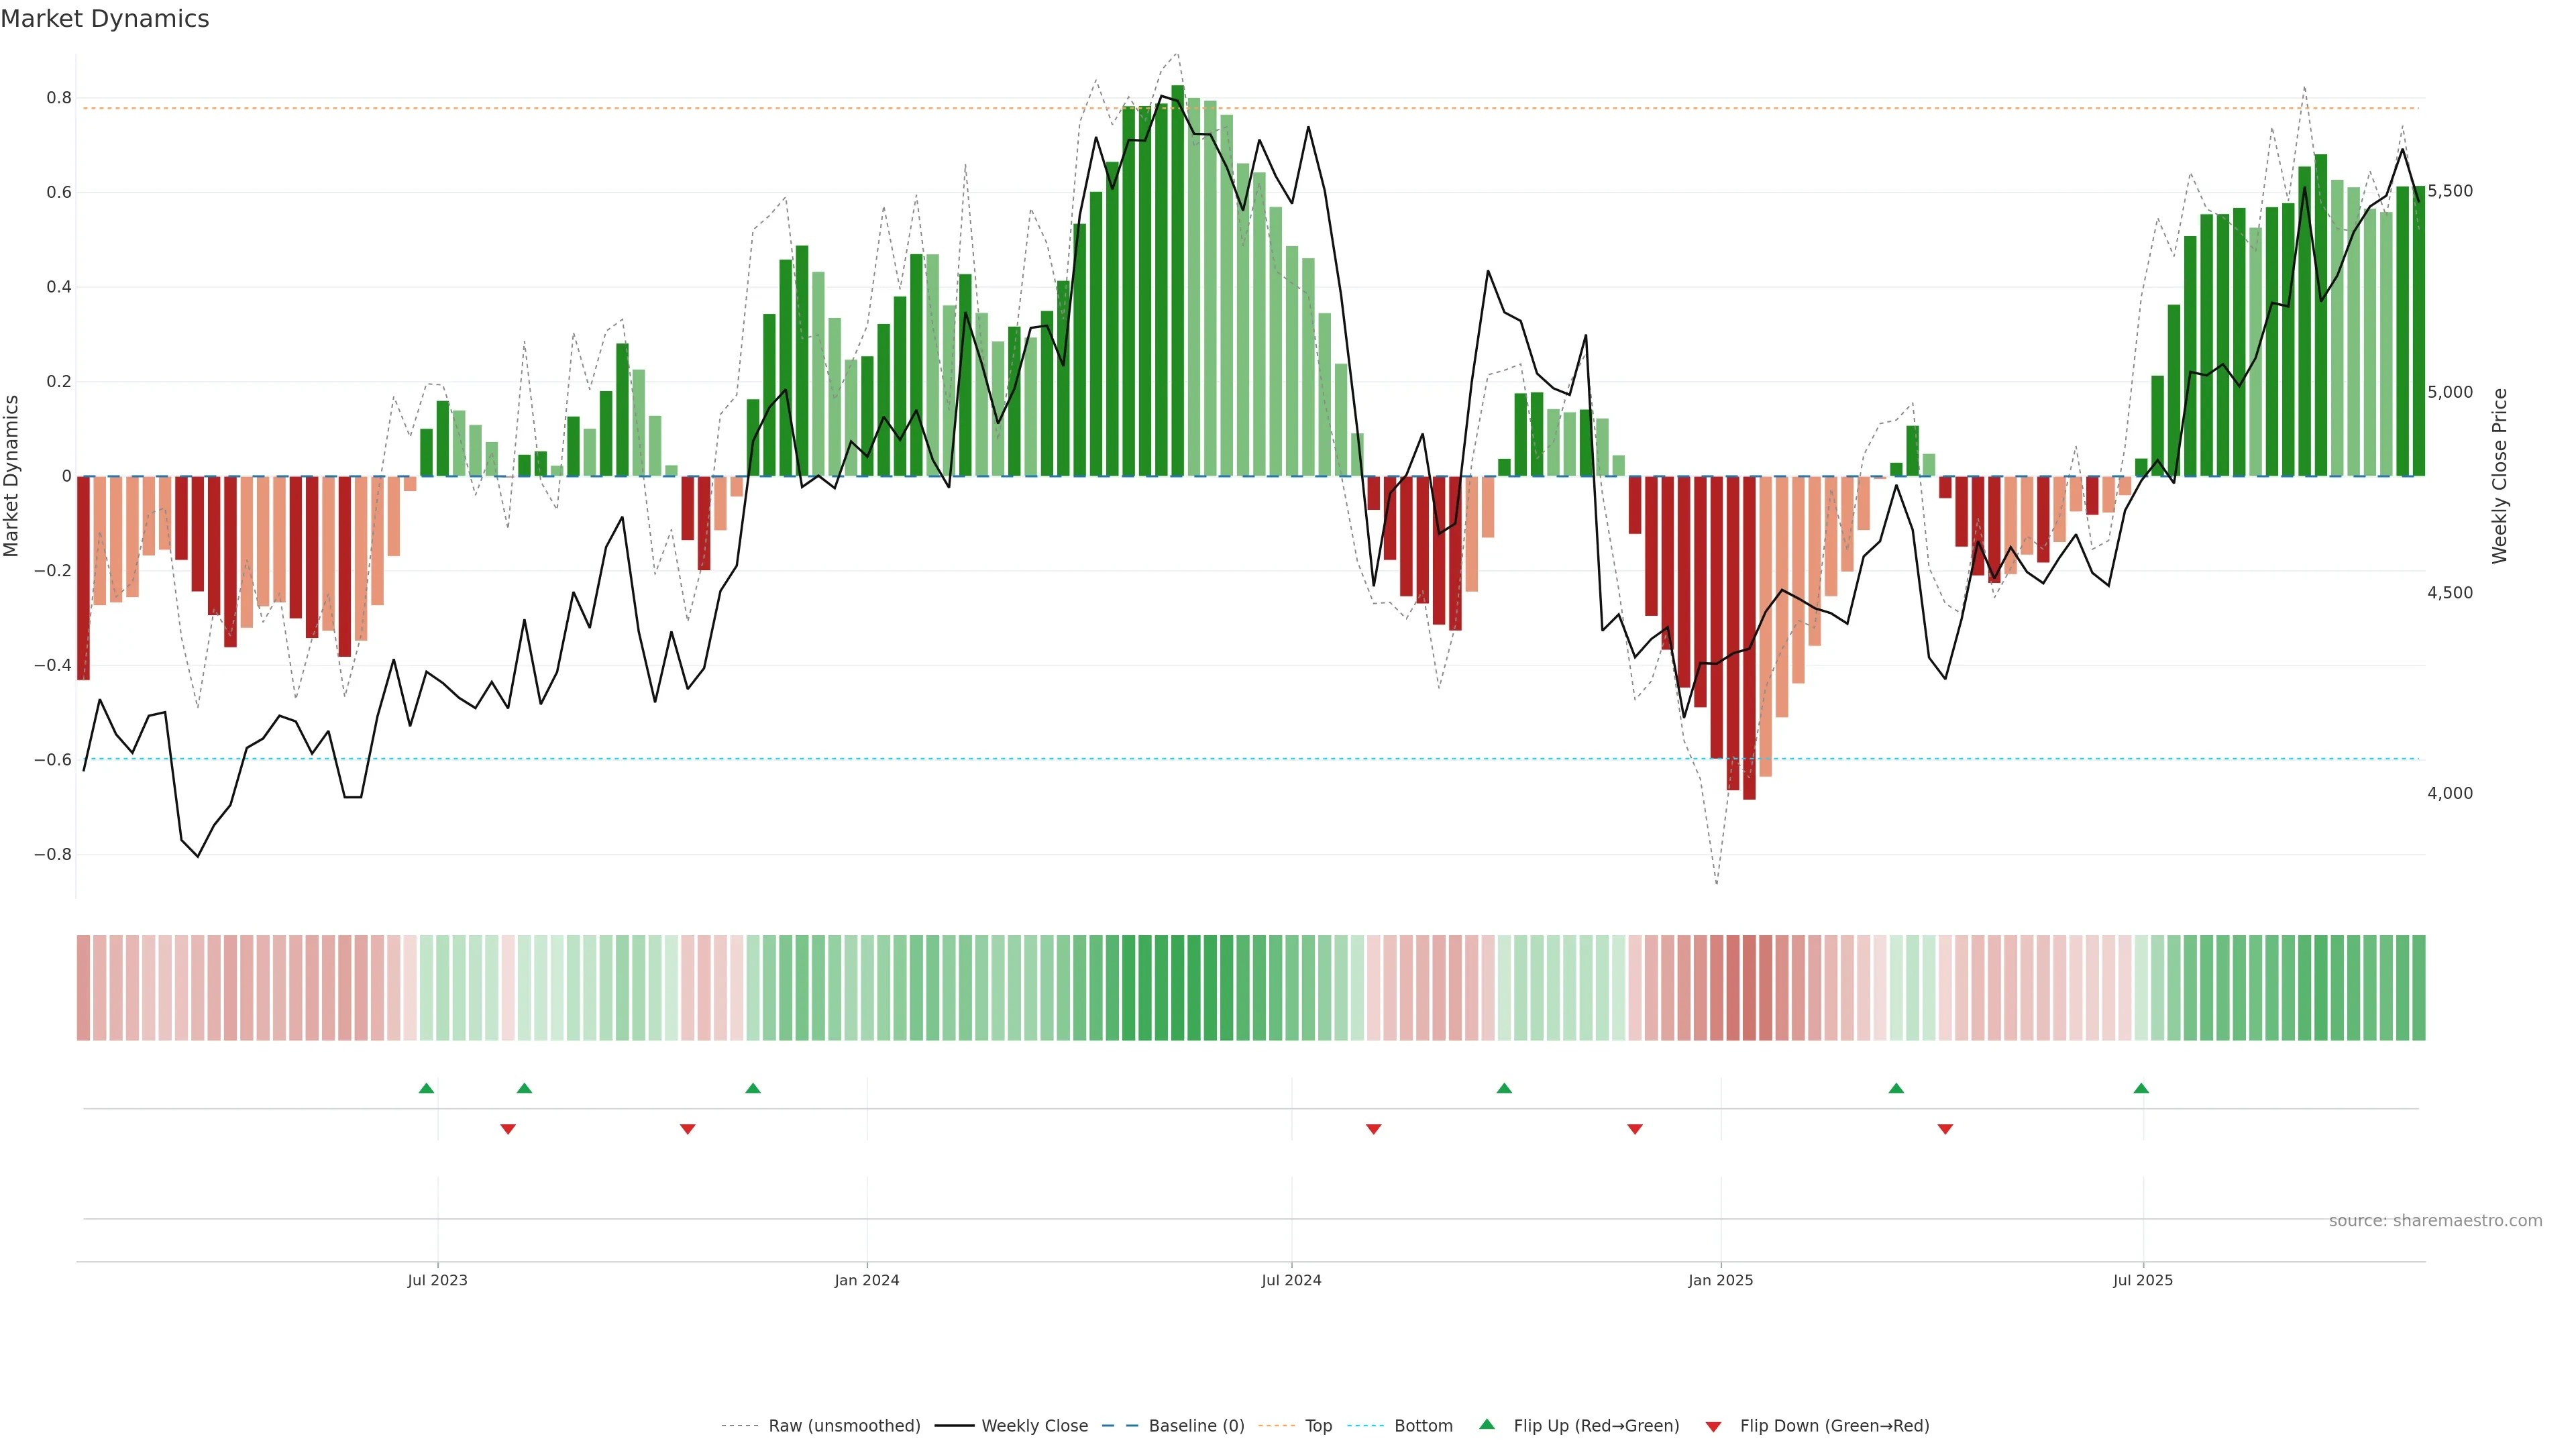2576x1449 pixels.
Task: Click the green triangle icon in the Flip Up legend
Action: coord(1487,1424)
